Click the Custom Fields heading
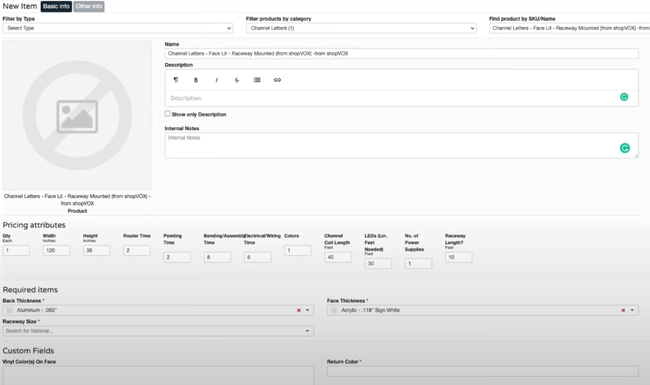The image size is (650, 385). (x=28, y=351)
